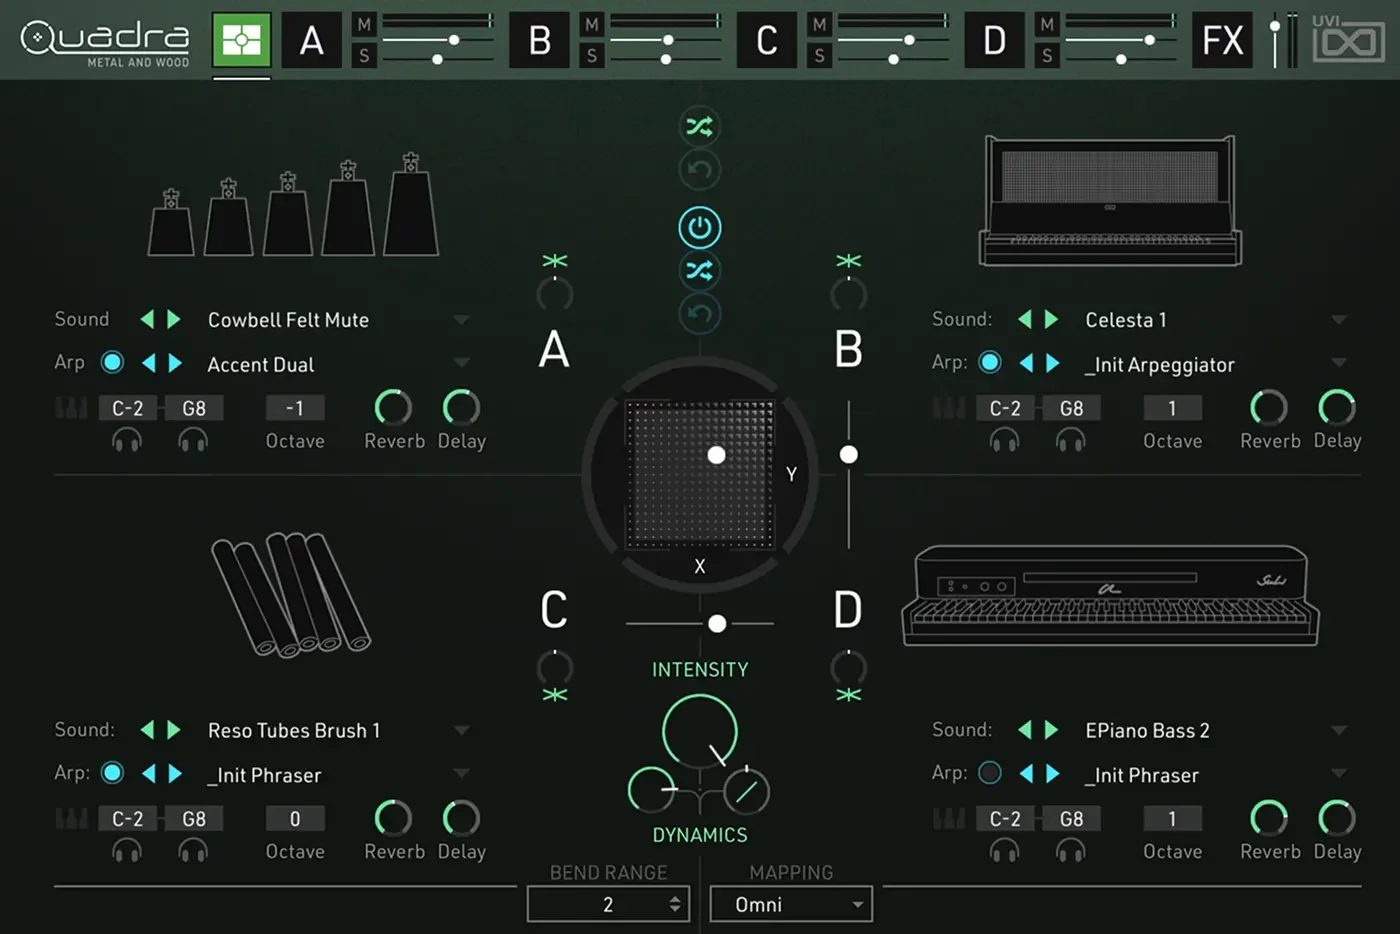Solo layer A with its S button

[x=364, y=56]
